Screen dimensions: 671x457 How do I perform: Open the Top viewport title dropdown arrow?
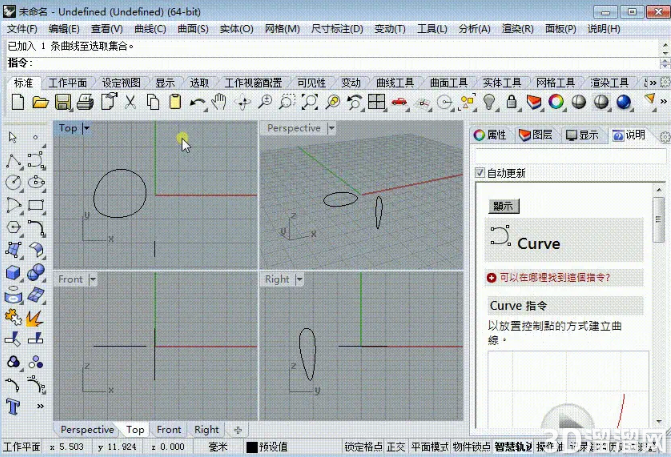click(87, 128)
